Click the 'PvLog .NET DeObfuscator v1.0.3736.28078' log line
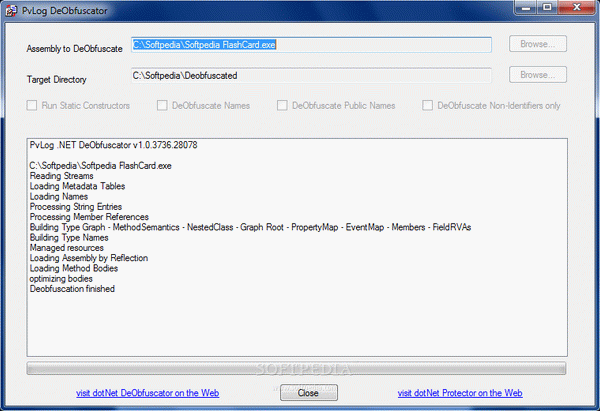 [x=114, y=145]
